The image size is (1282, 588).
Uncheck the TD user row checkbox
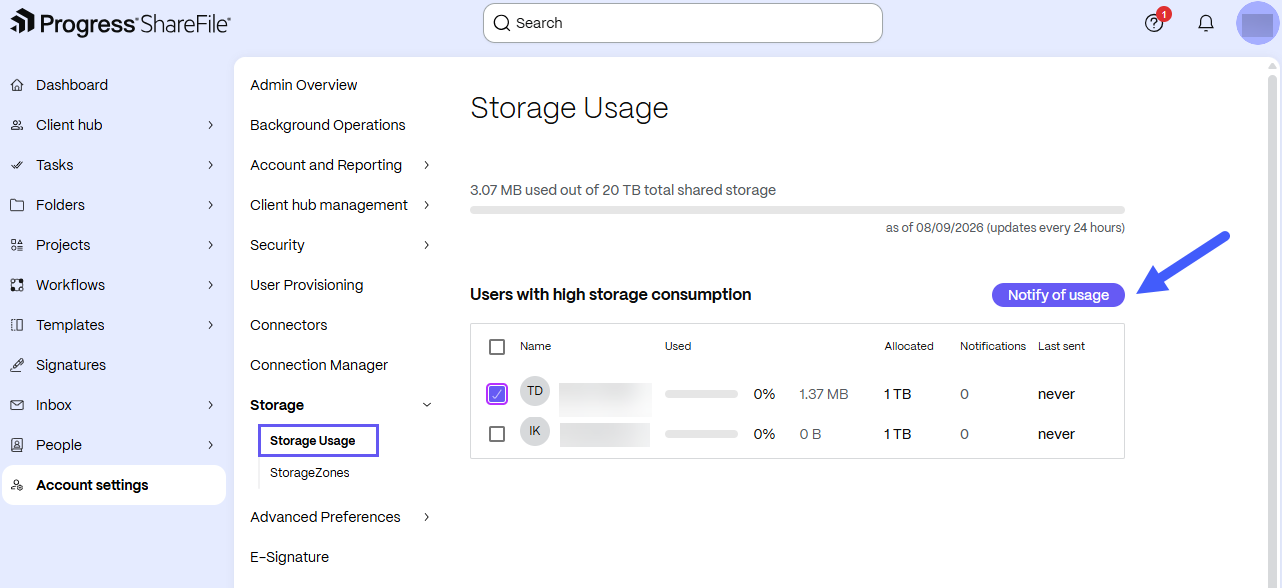(497, 394)
